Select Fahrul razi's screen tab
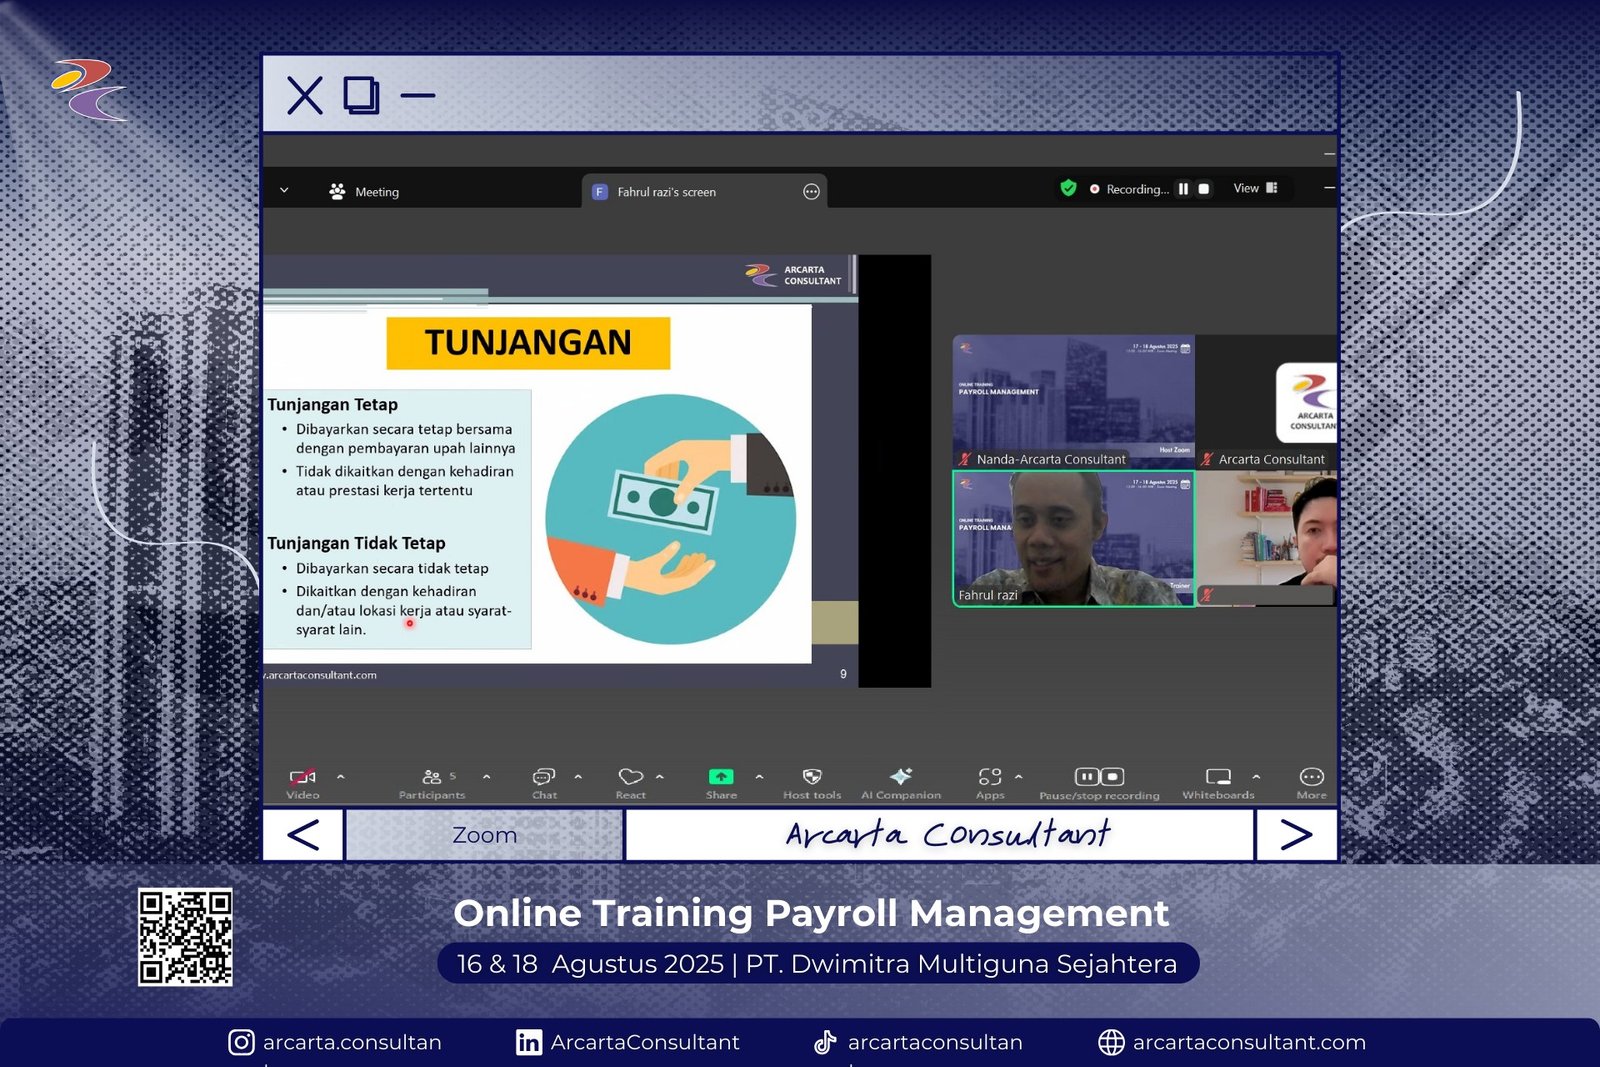Viewport: 1600px width, 1067px height. click(666, 192)
